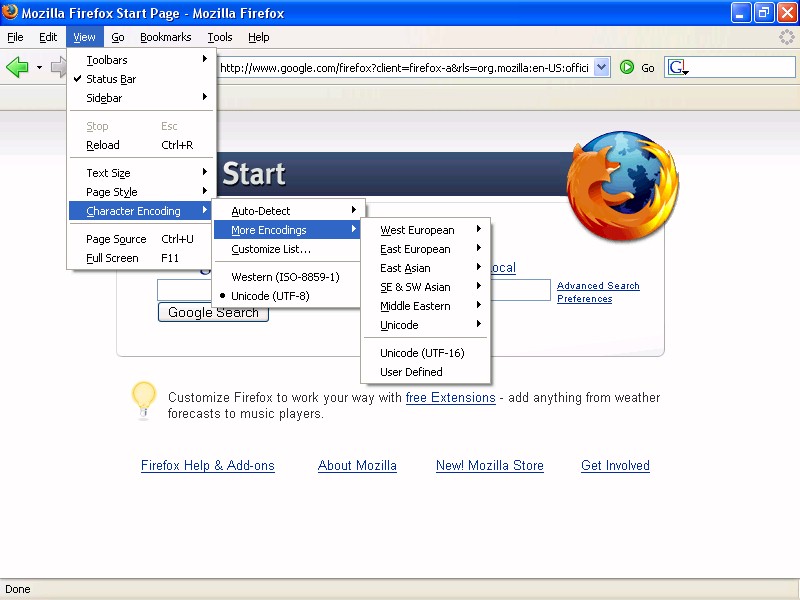Open the Go menu
This screenshot has width=800, height=600.
[118, 37]
